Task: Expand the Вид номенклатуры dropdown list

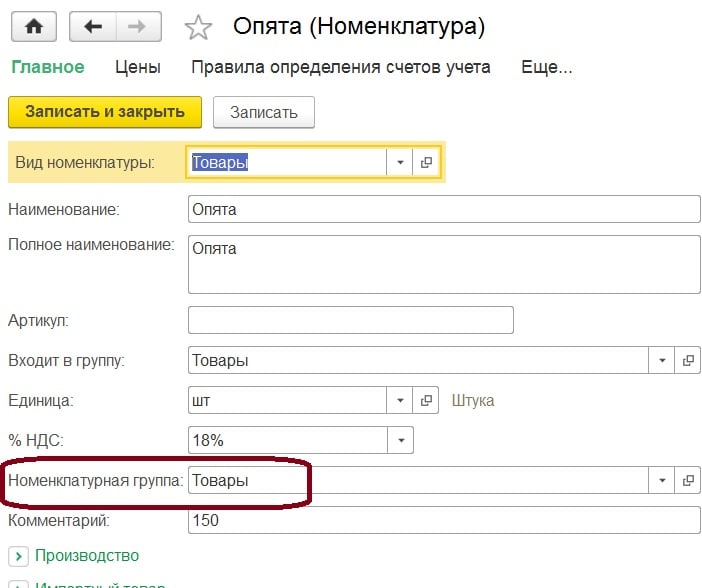Action: [400, 162]
